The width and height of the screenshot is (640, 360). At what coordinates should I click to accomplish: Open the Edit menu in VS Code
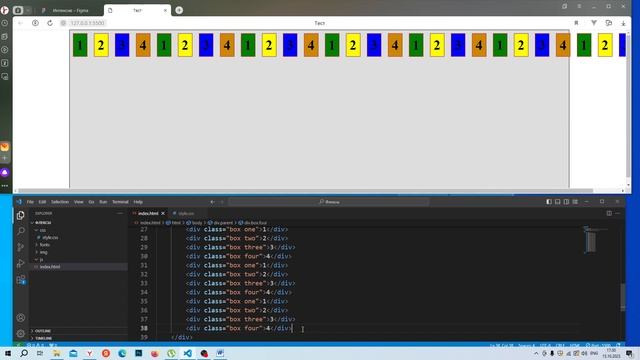tap(42, 202)
